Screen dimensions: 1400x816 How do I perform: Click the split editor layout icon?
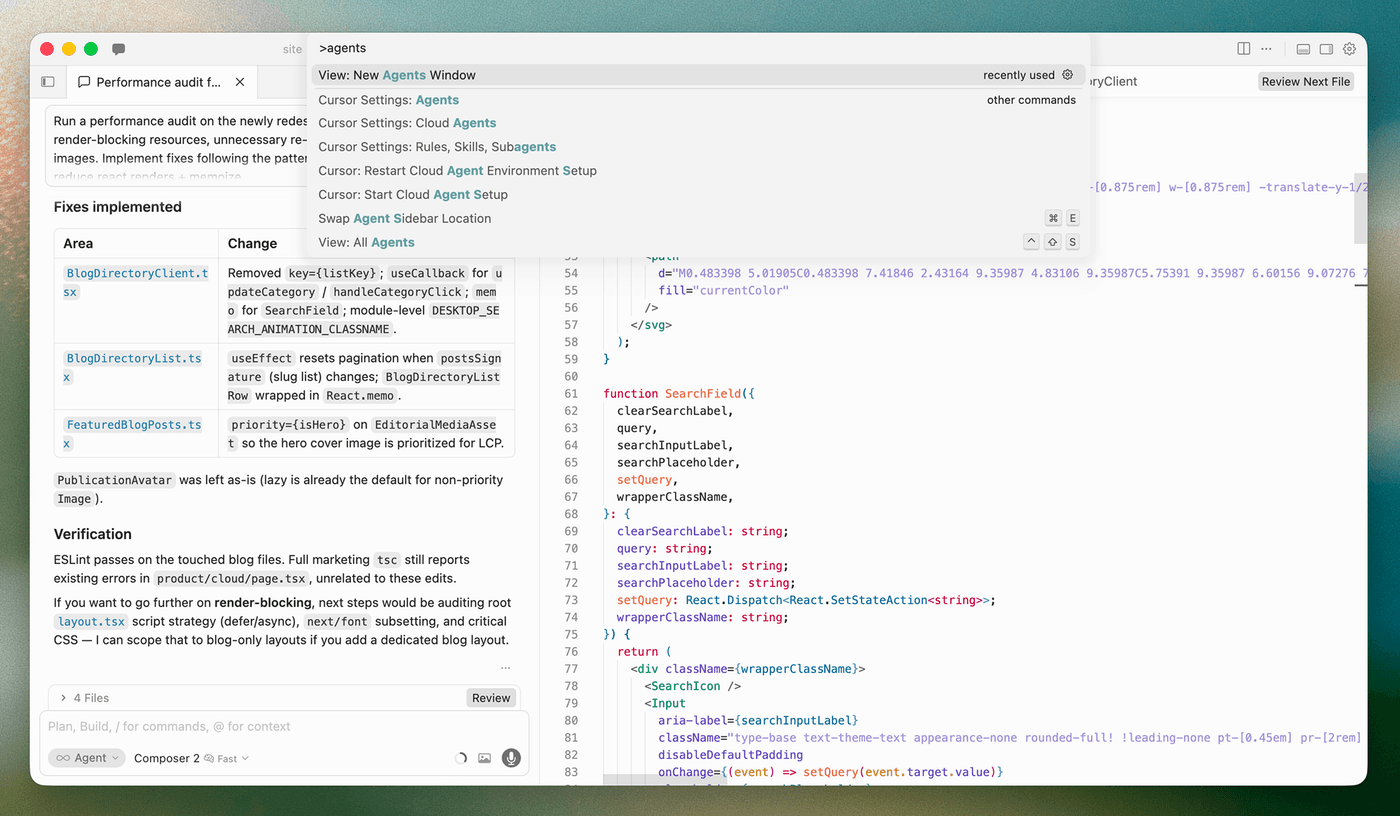(1244, 49)
